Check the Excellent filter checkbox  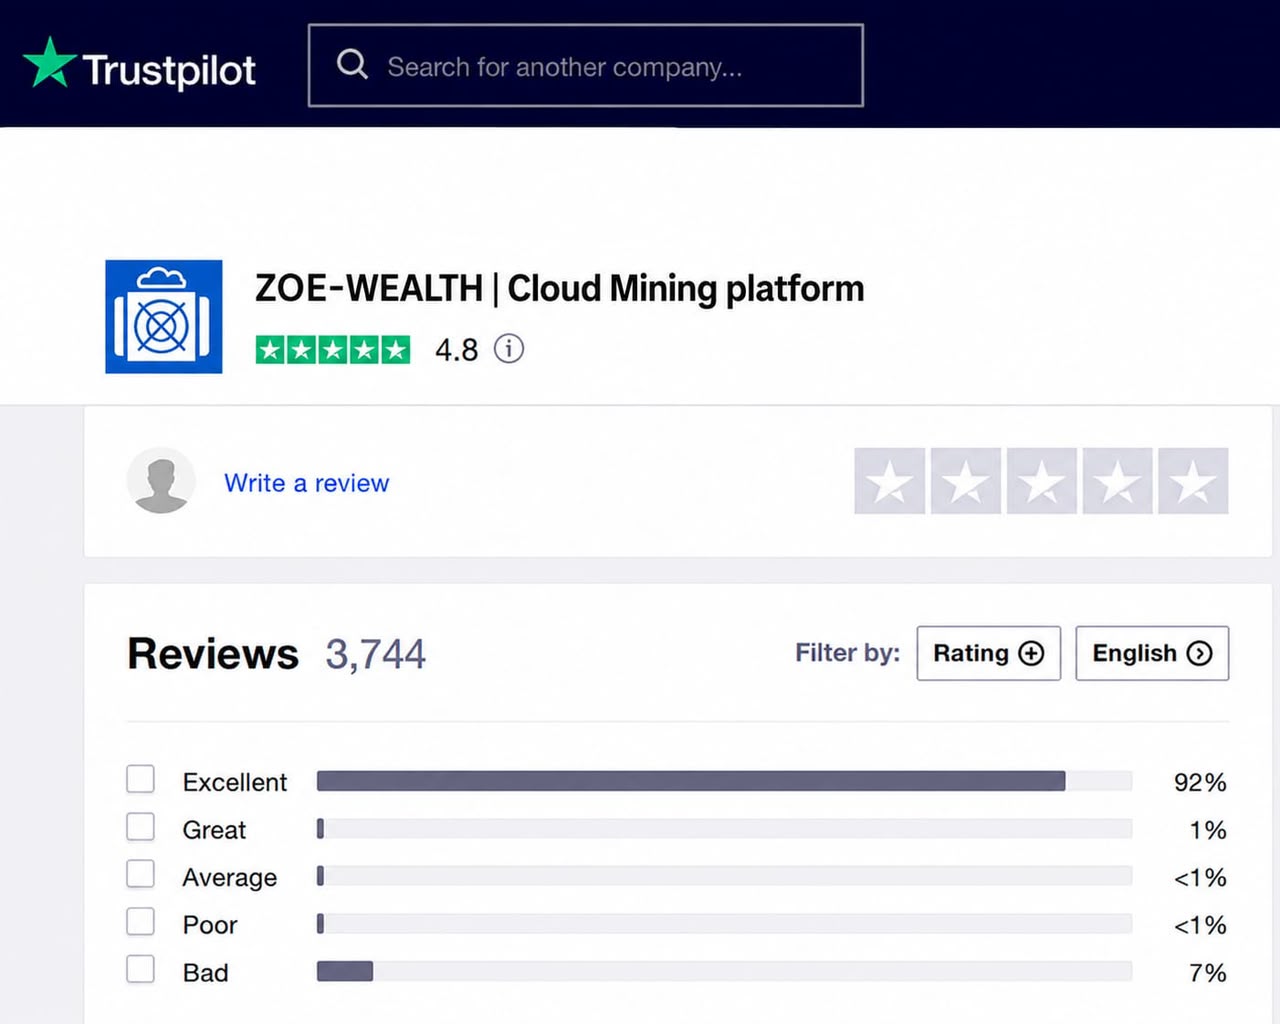click(140, 779)
